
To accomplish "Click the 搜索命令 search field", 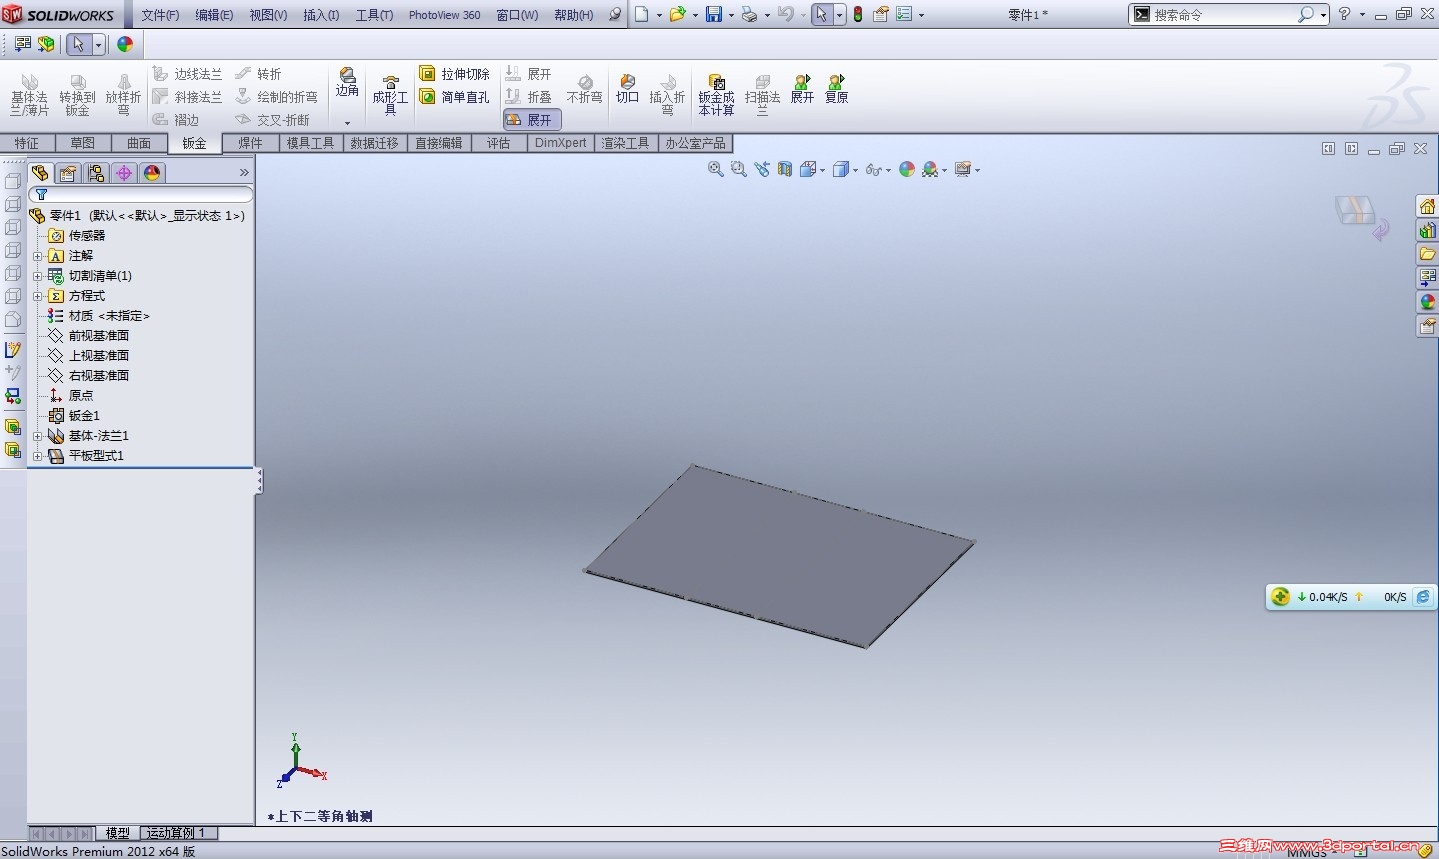I will point(1224,15).
